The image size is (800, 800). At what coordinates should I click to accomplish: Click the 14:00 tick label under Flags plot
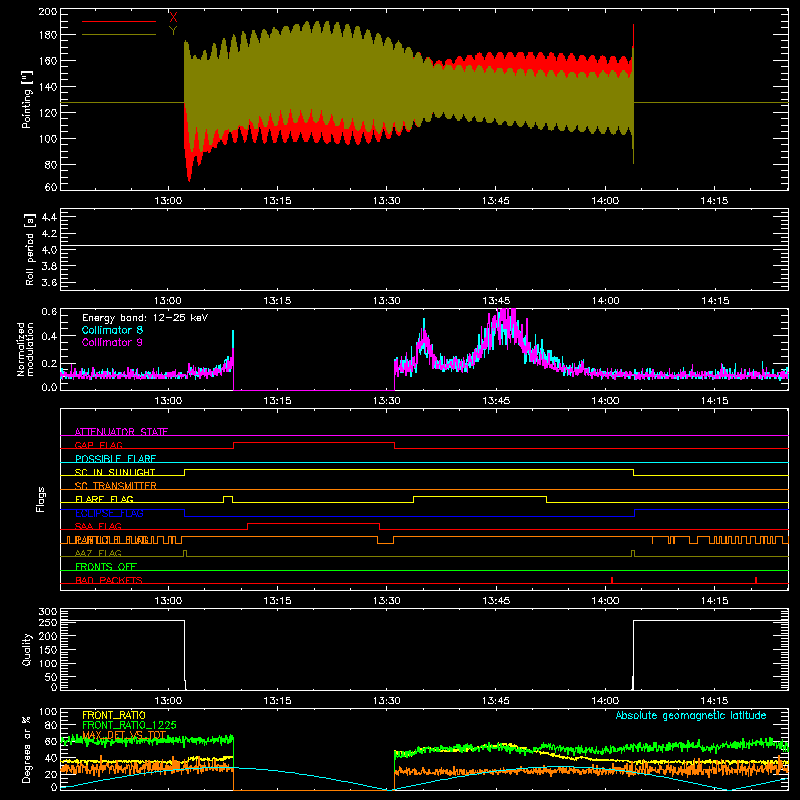pyautogui.click(x=605, y=601)
